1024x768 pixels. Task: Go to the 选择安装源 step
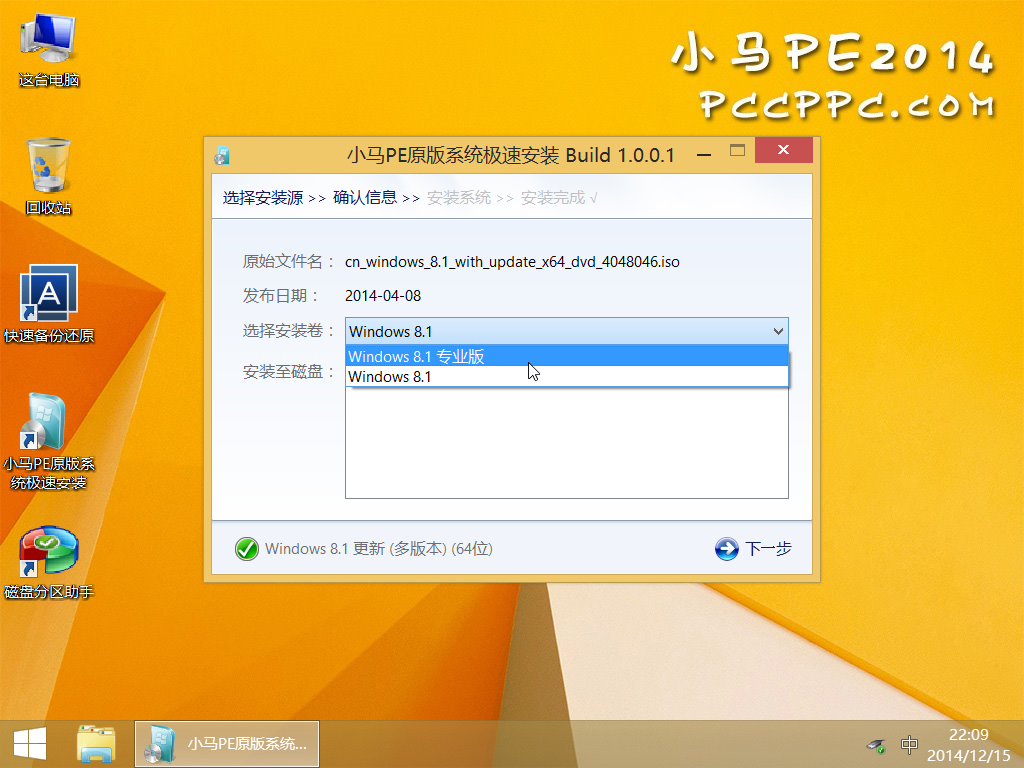click(x=263, y=198)
